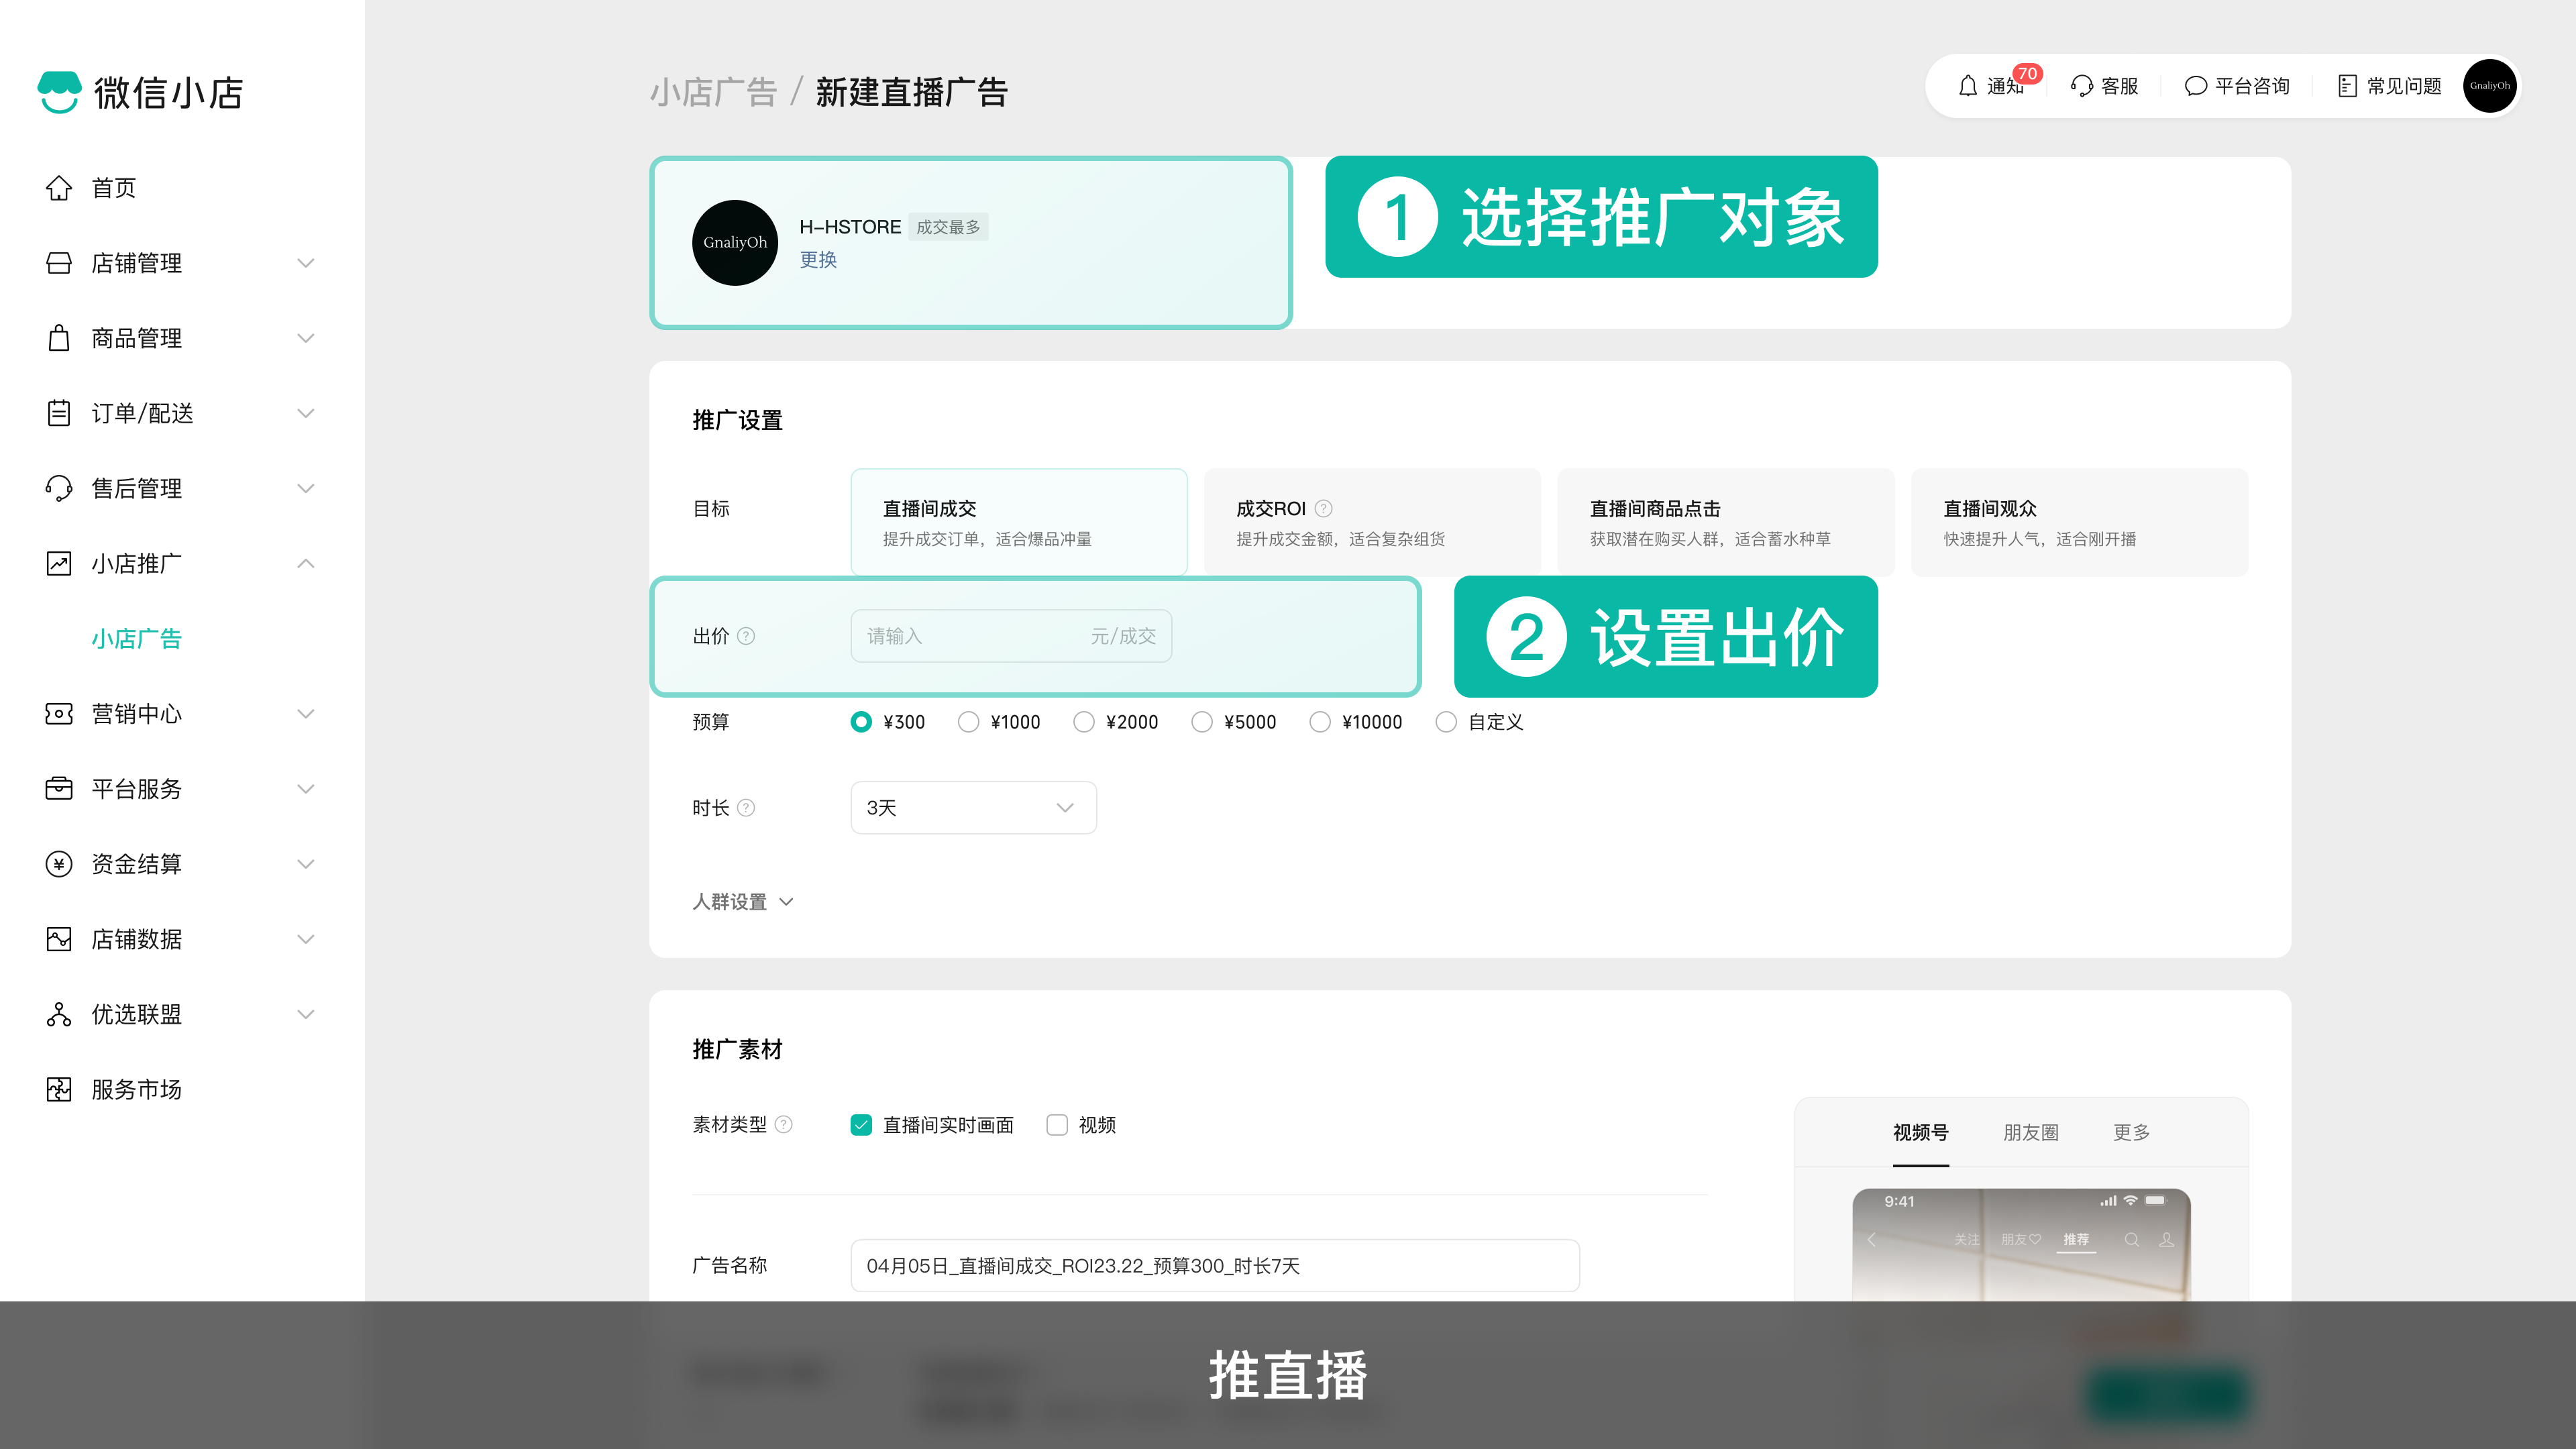The width and height of the screenshot is (2576, 1449).
Task: Switch to the 朋友圈 preview tab
Action: (2030, 1132)
